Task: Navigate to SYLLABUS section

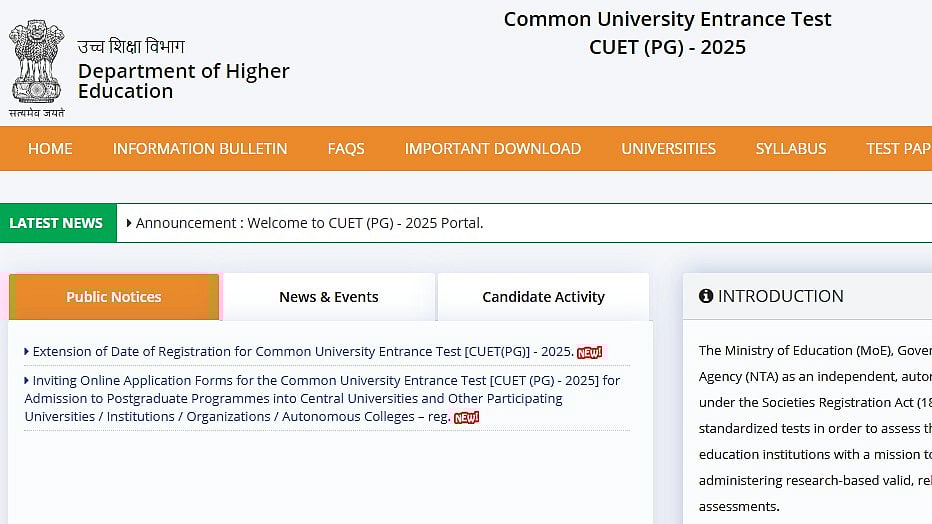Action: pyautogui.click(x=791, y=148)
